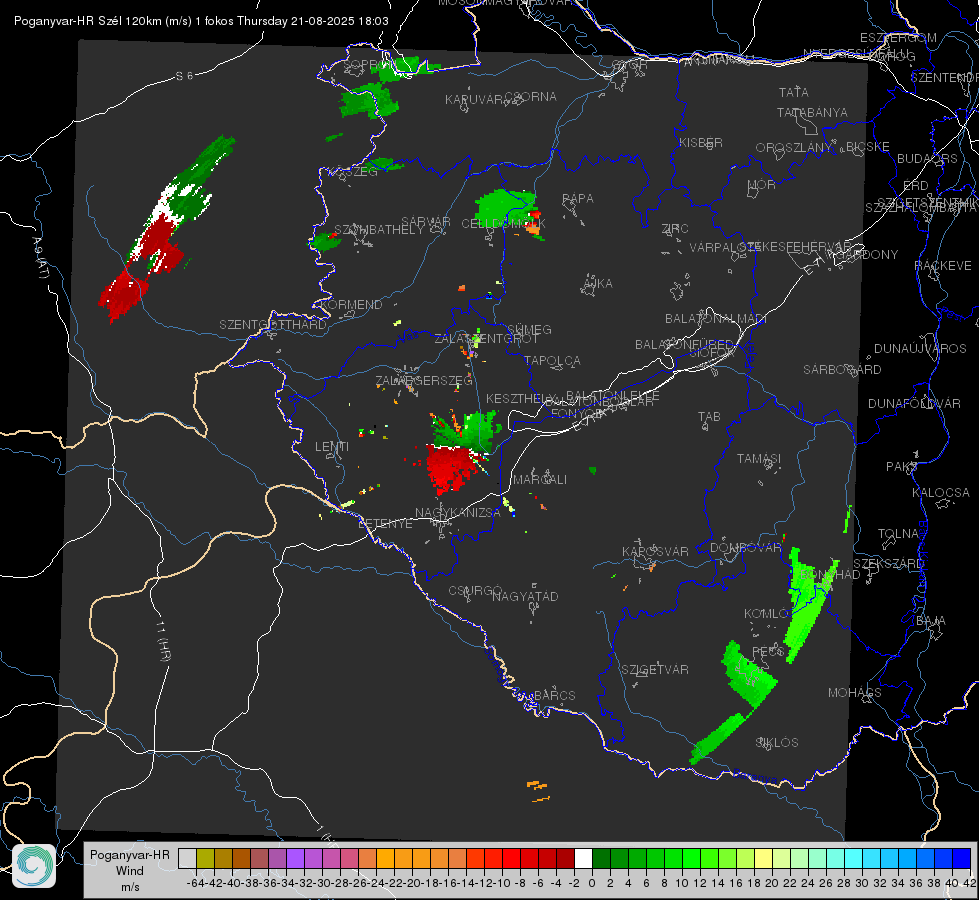Select the bright green swatch between 10 and 12
Screen dimensions: 979x900
click(691, 858)
